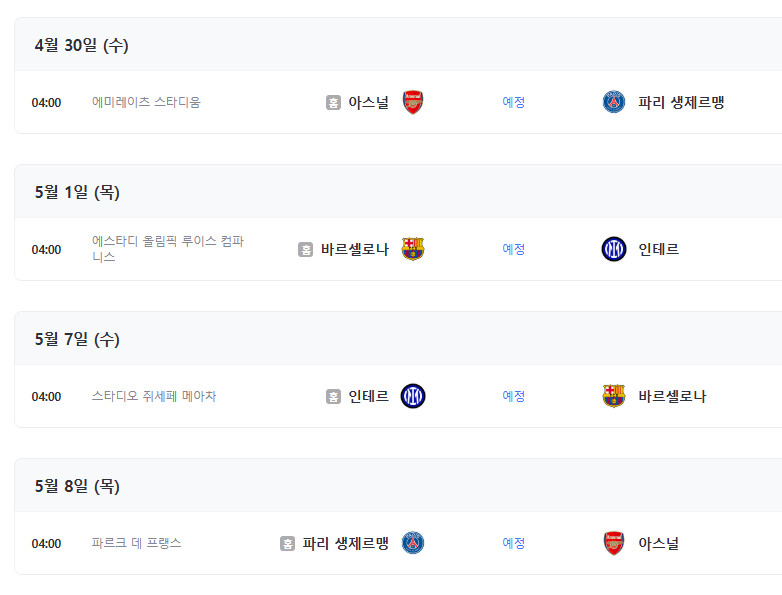The width and height of the screenshot is (782, 595).
Task: Select away team 파리 생제르맹 on April 30
Action: pyautogui.click(x=681, y=102)
